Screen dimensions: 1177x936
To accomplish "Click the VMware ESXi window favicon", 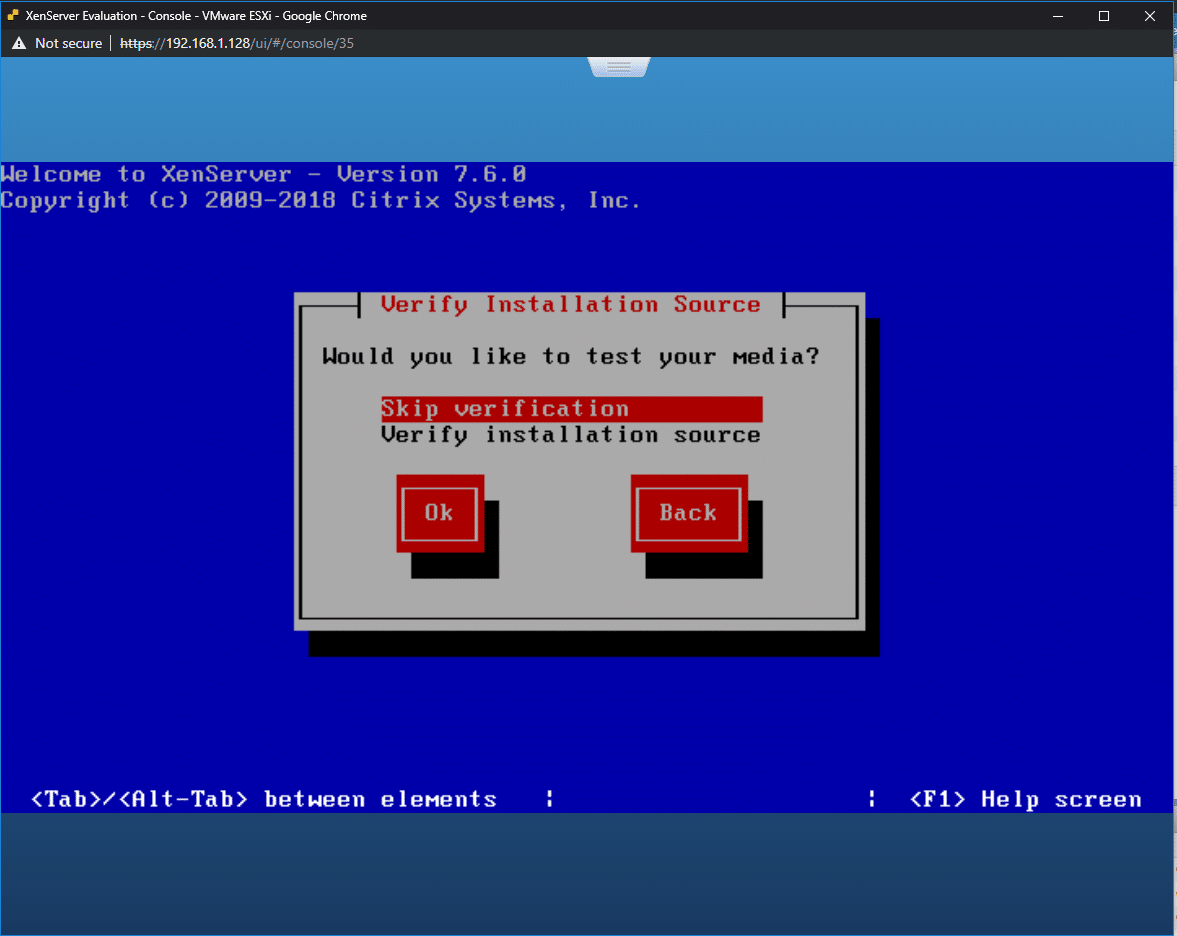I will 13,15.
